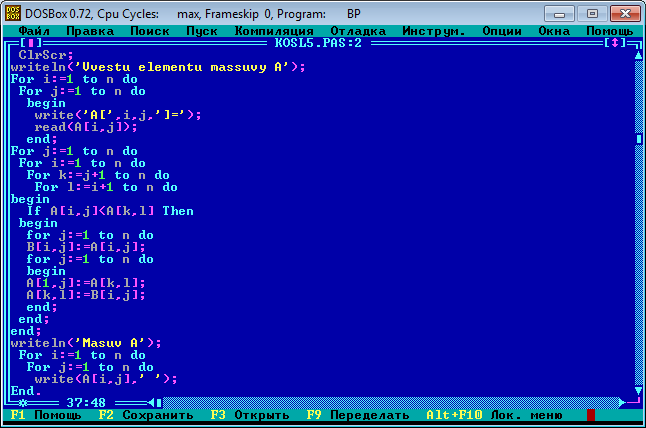Click the read(A[i,j]); line

pos(86,127)
